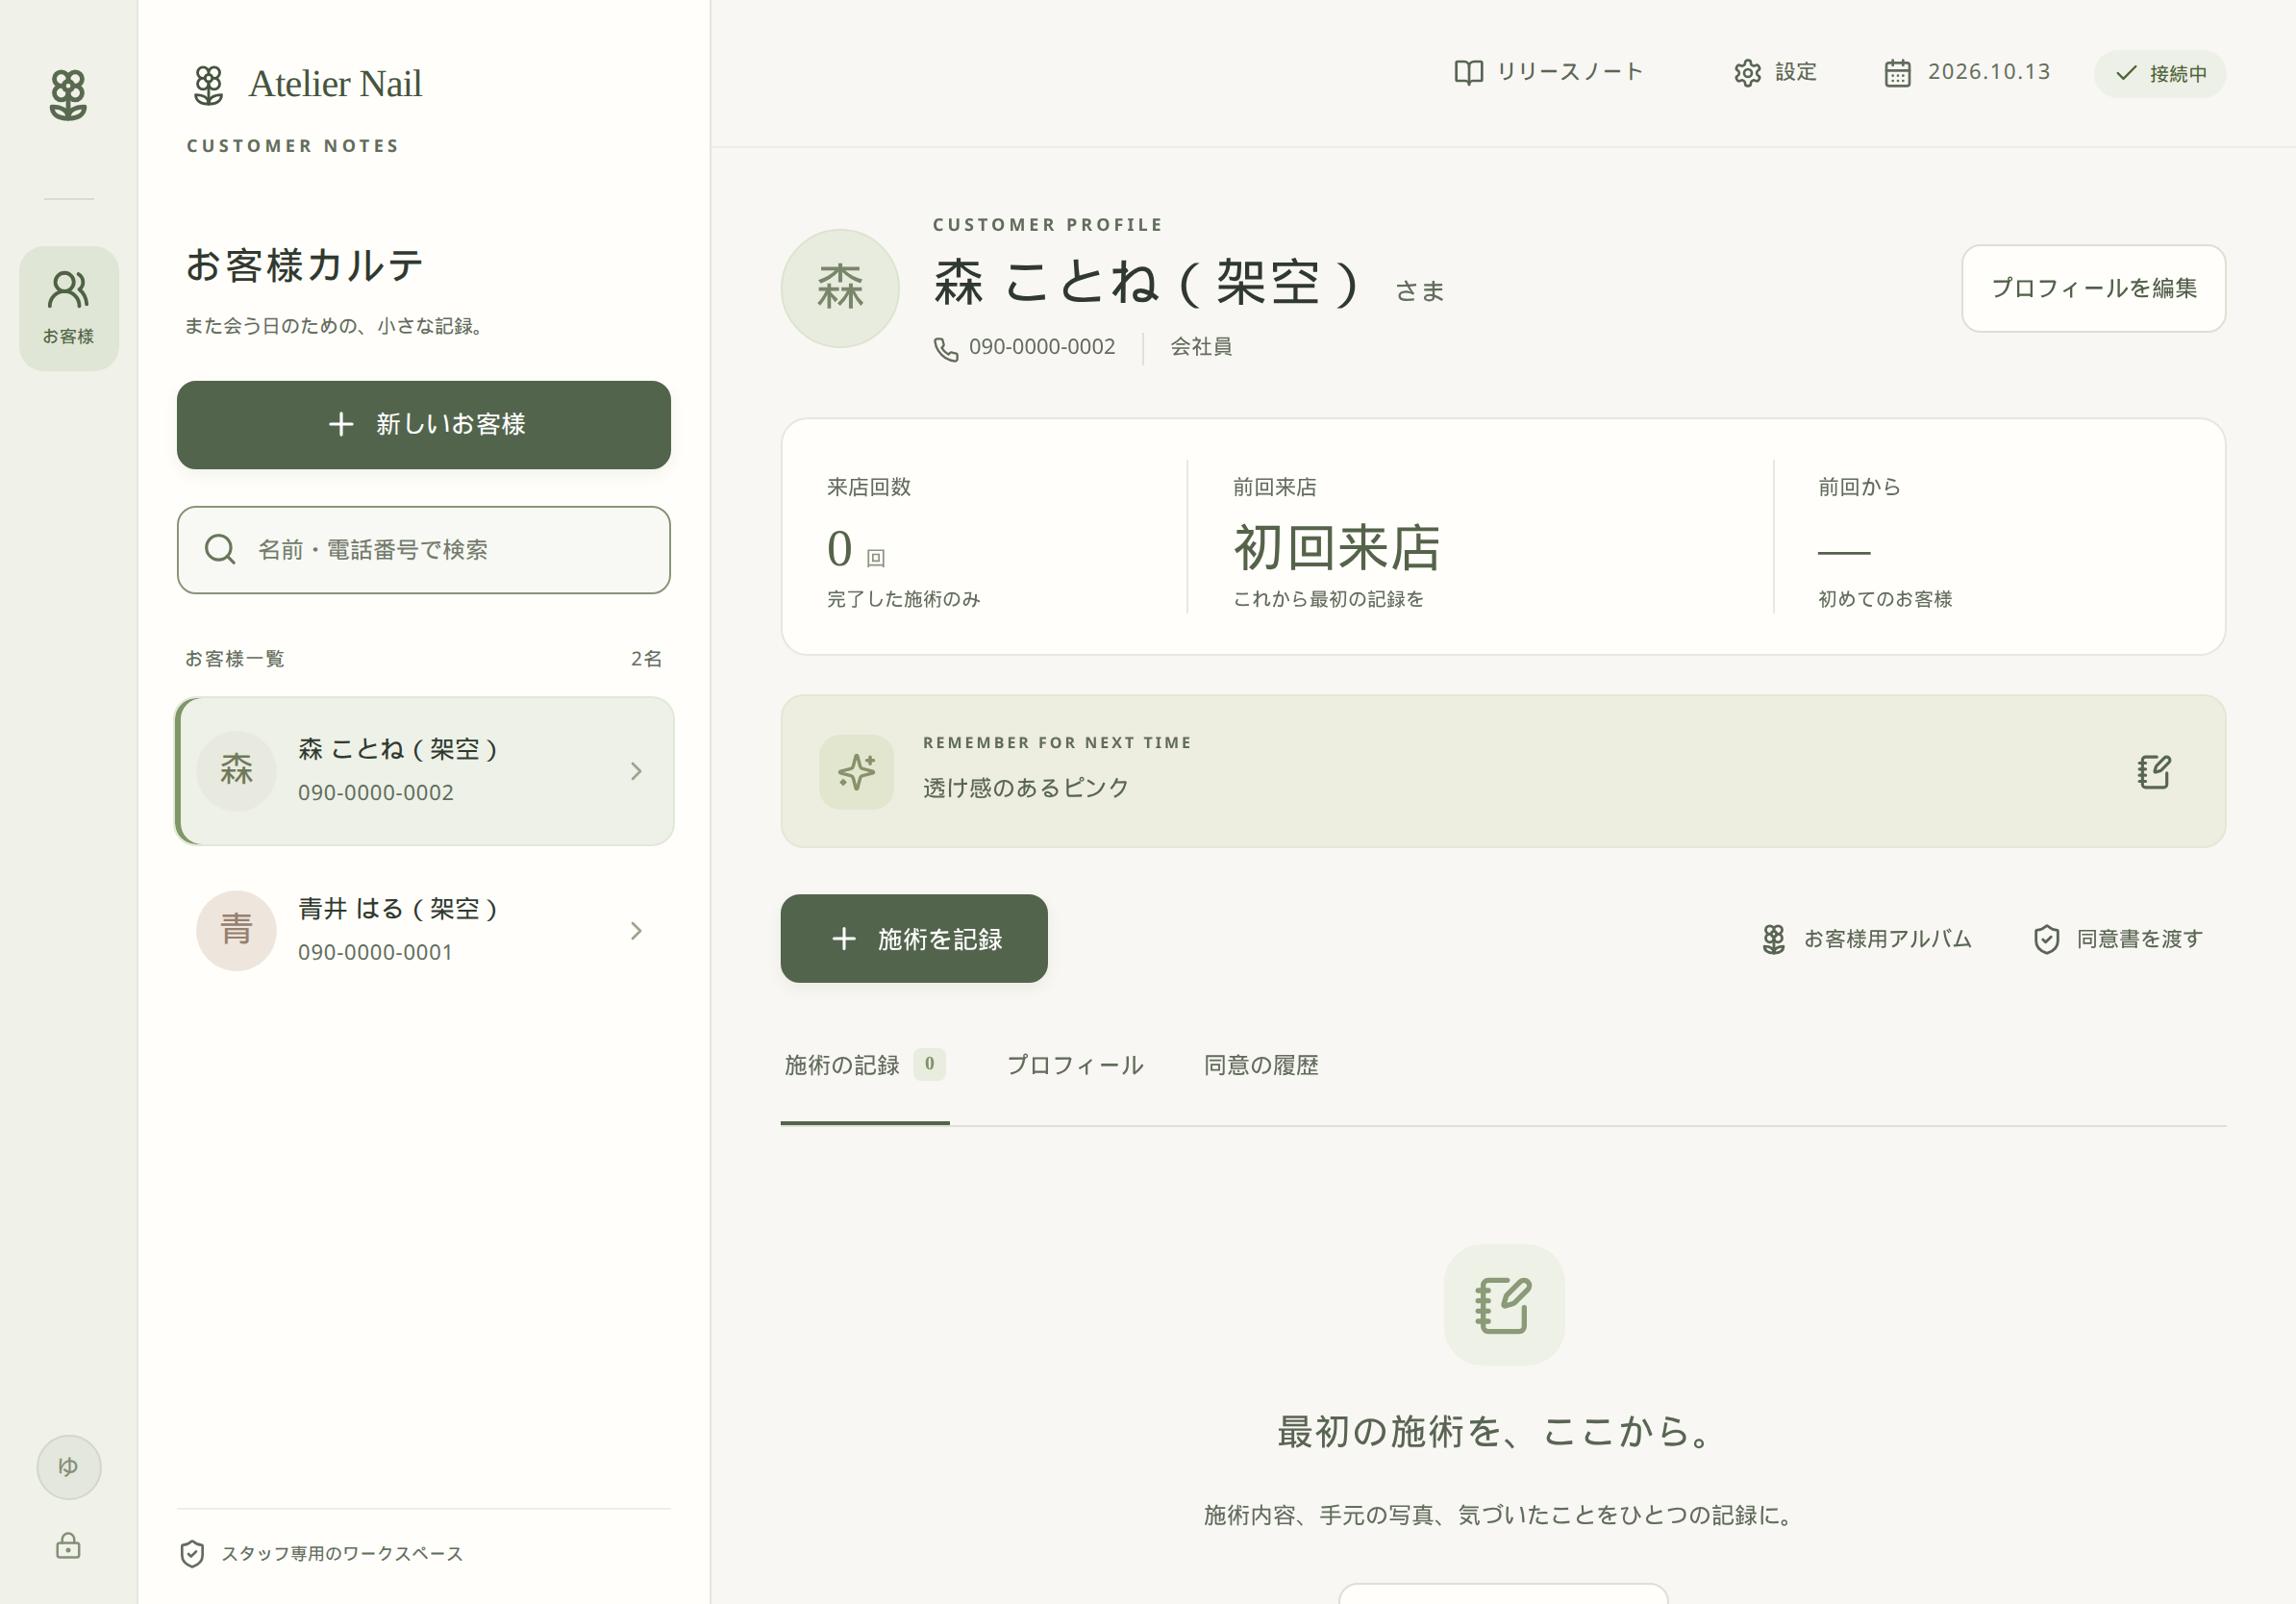Click shield icon next to スタッフ専用のワークスペース
Viewport: 2296px width, 1604px height.
(x=192, y=1553)
